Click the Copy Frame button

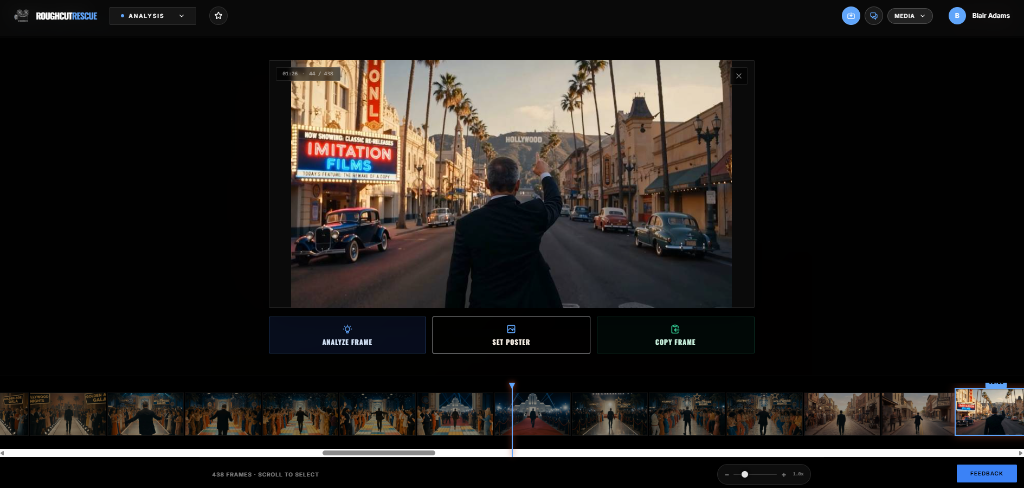click(x=675, y=335)
